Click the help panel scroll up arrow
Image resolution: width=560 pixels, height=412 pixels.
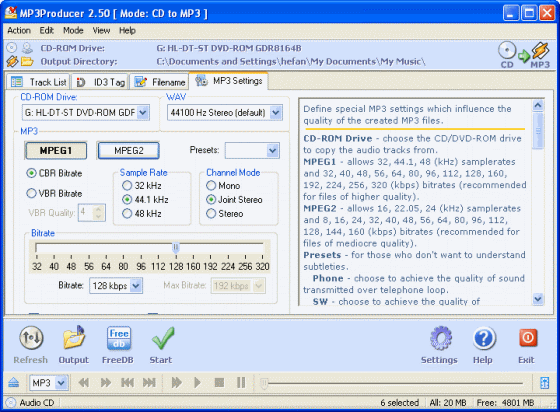538,105
